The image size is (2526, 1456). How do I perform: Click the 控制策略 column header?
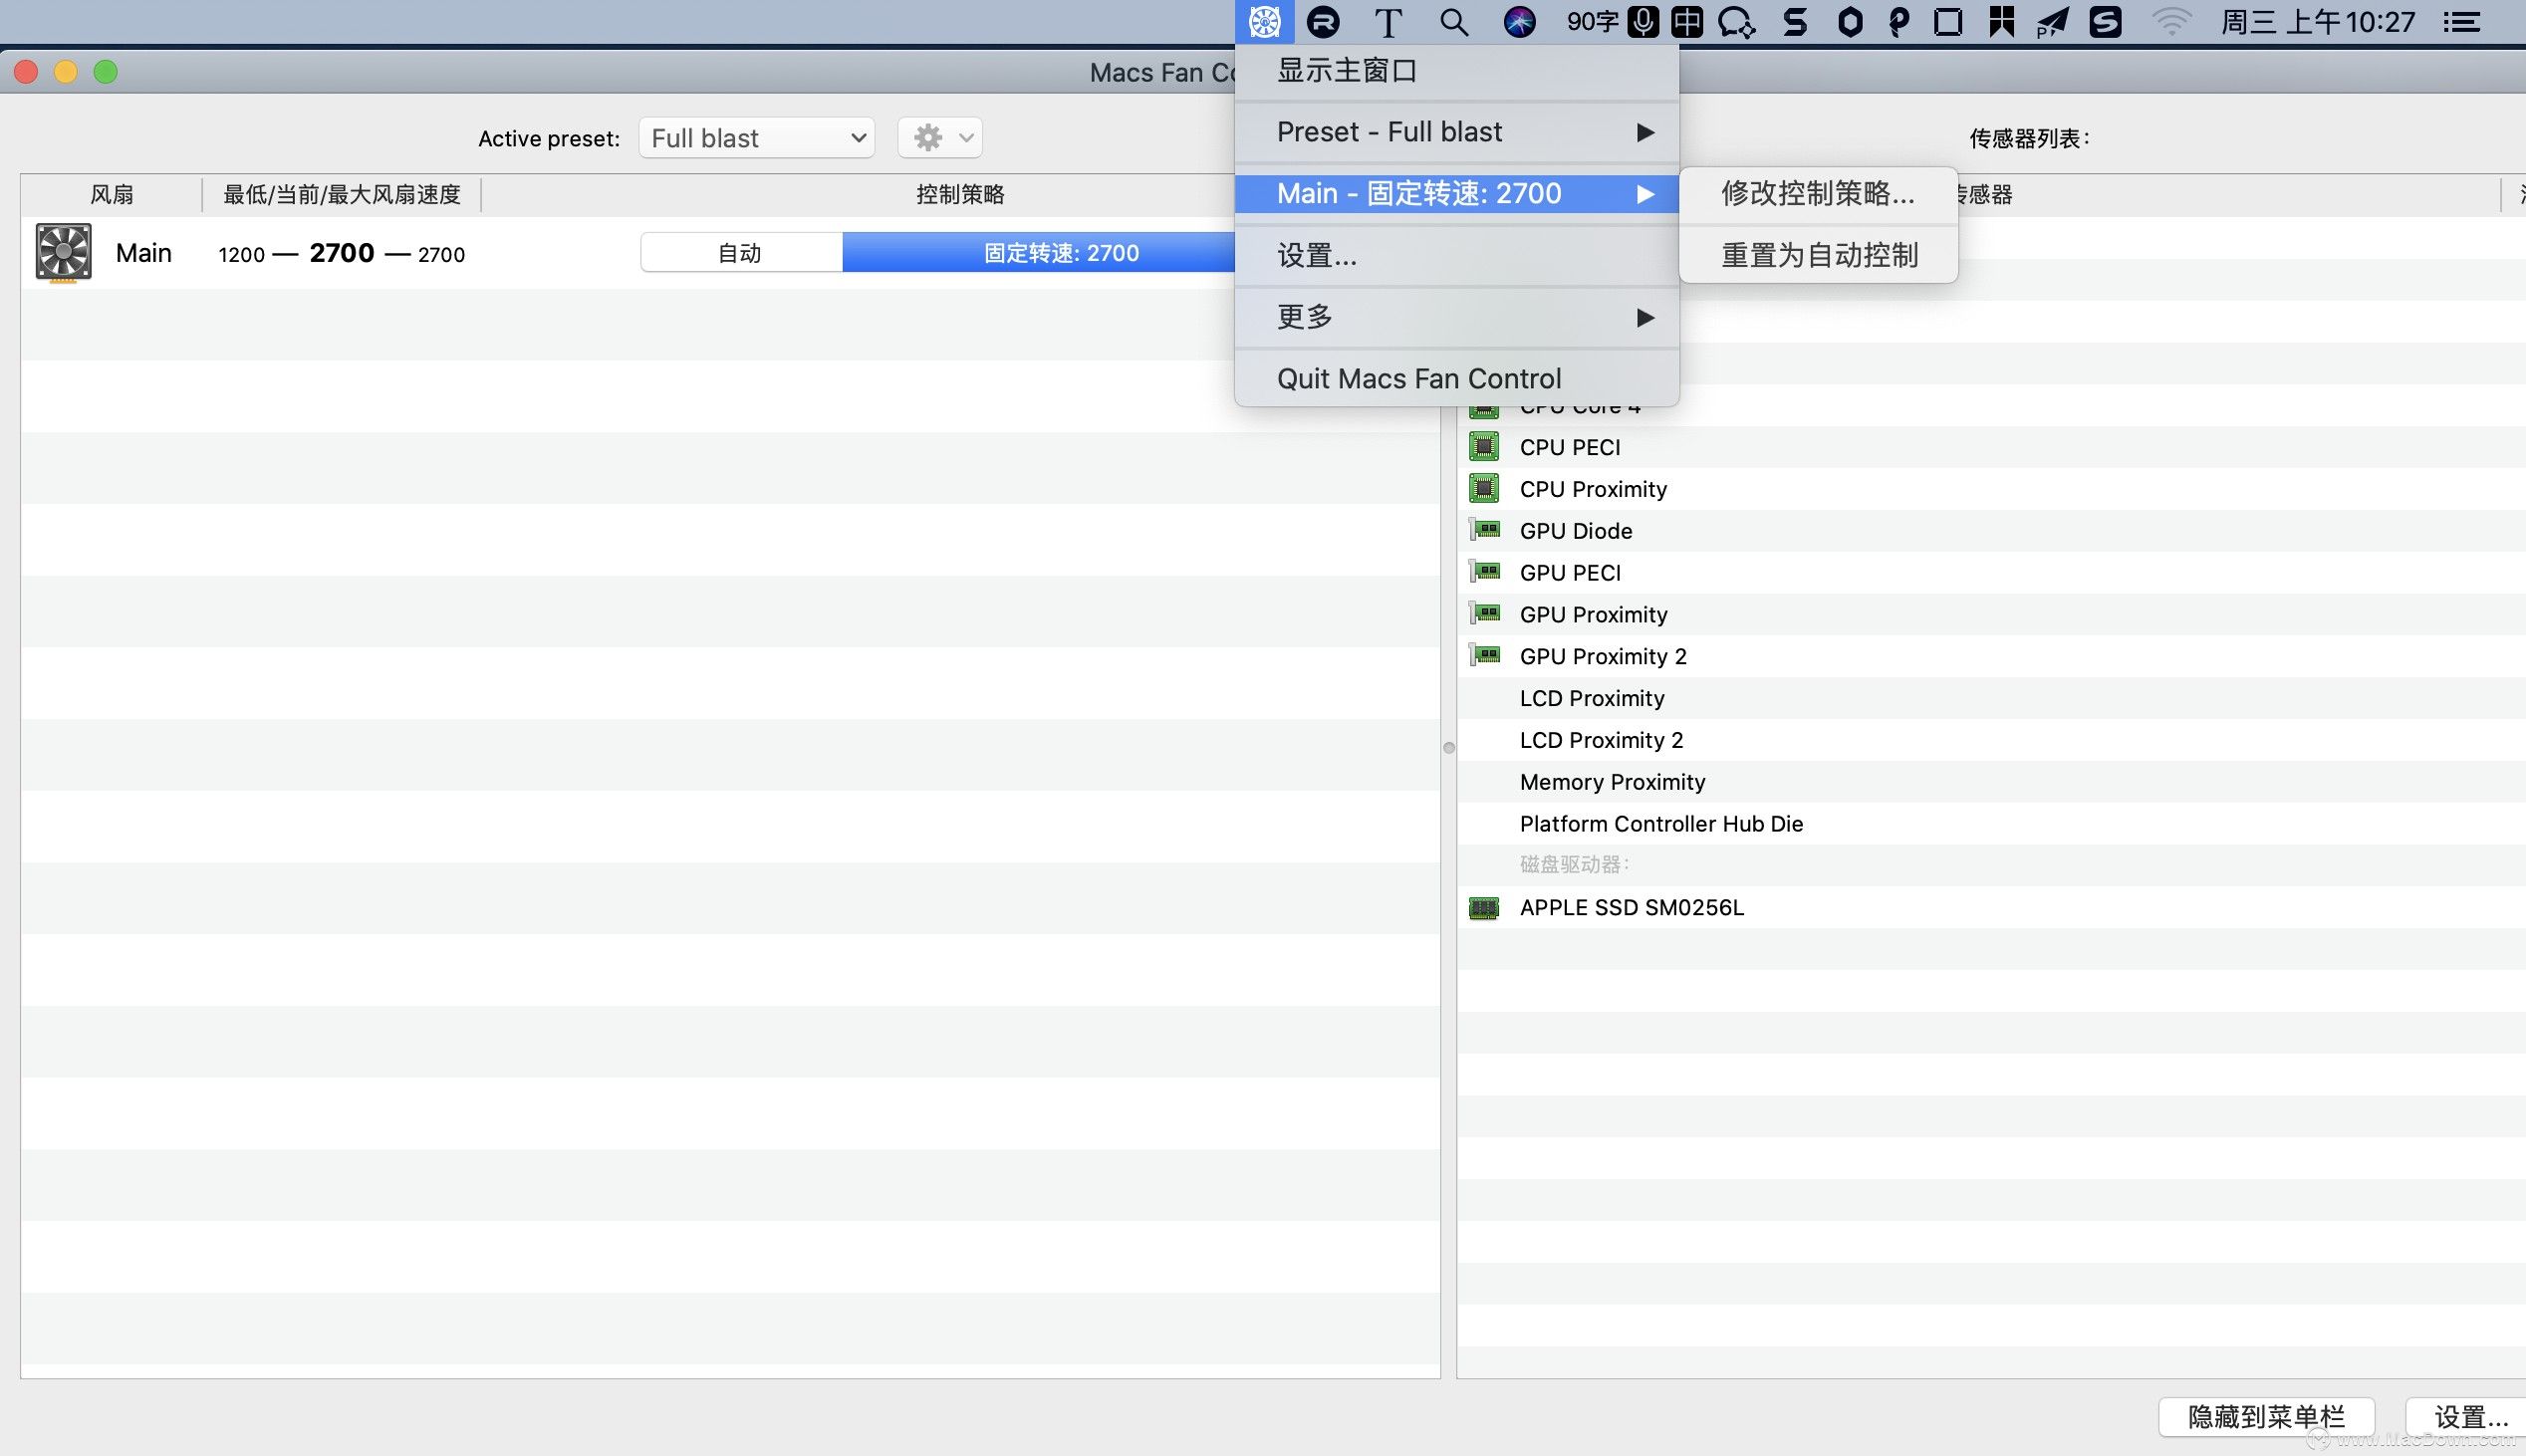960,194
